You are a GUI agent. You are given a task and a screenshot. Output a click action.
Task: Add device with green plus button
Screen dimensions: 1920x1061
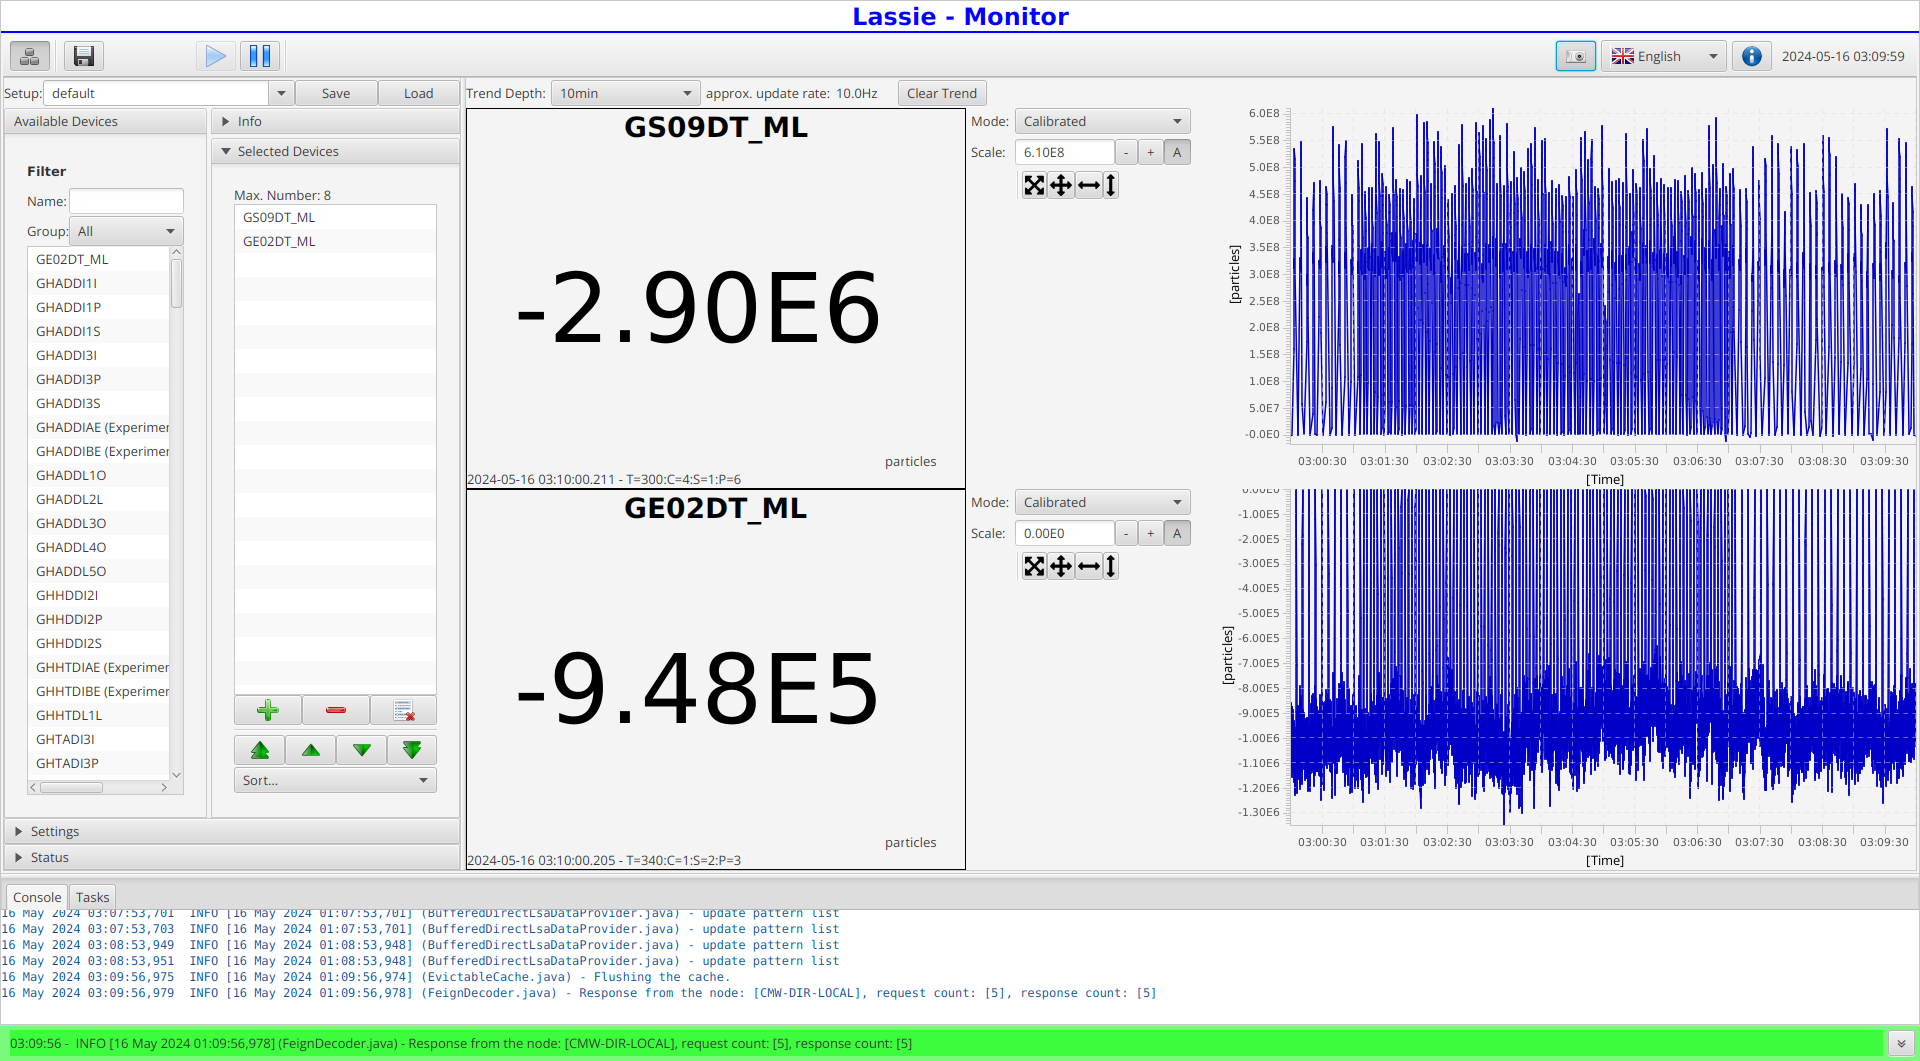(x=268, y=710)
